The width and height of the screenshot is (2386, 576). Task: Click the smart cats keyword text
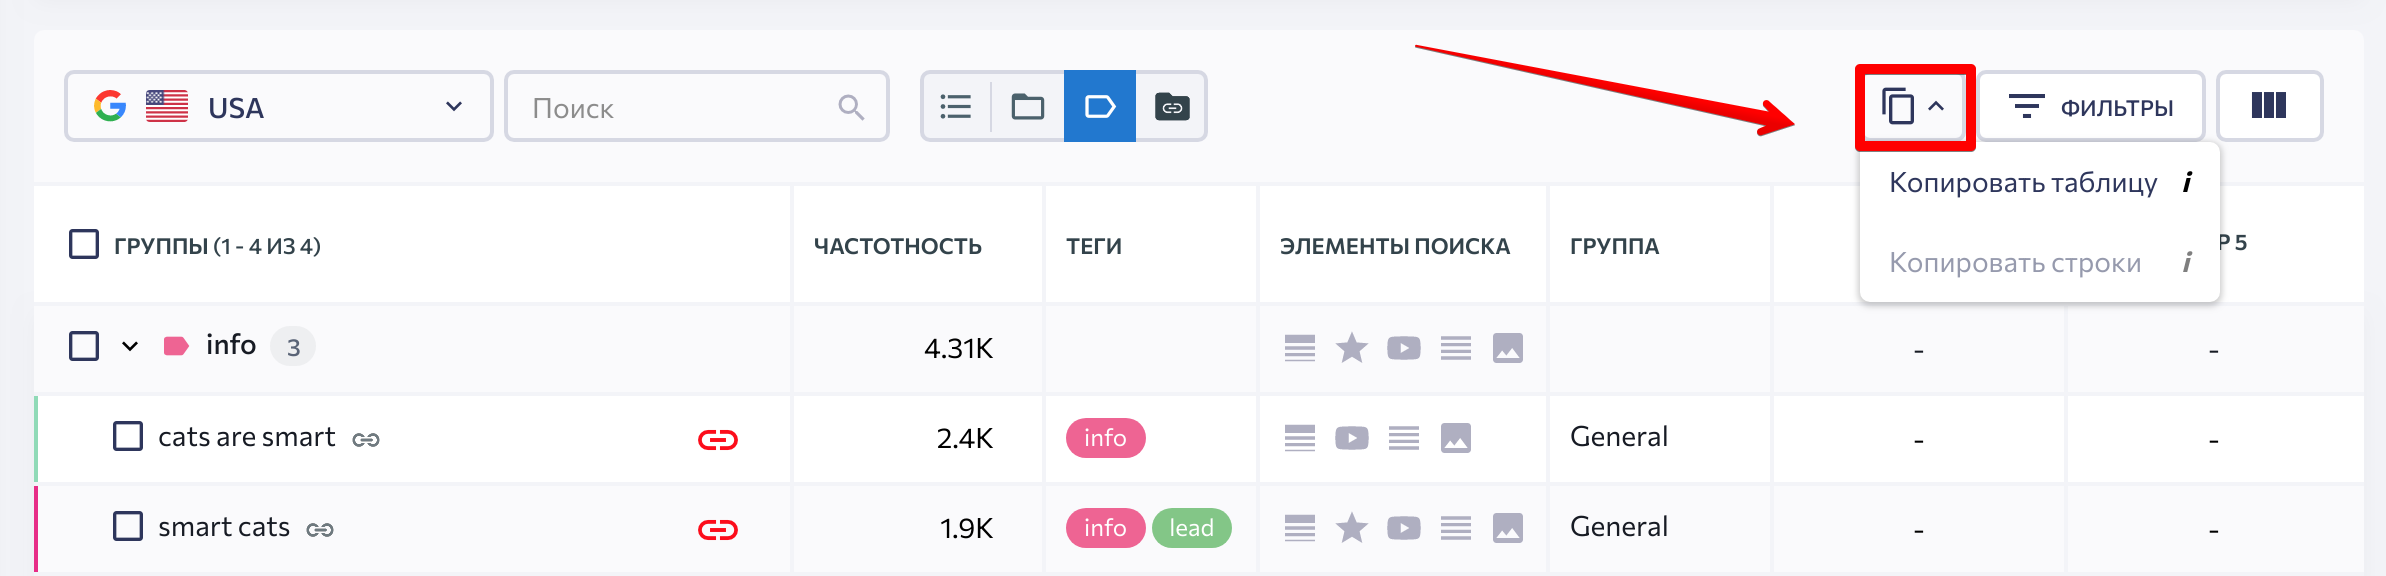[224, 527]
